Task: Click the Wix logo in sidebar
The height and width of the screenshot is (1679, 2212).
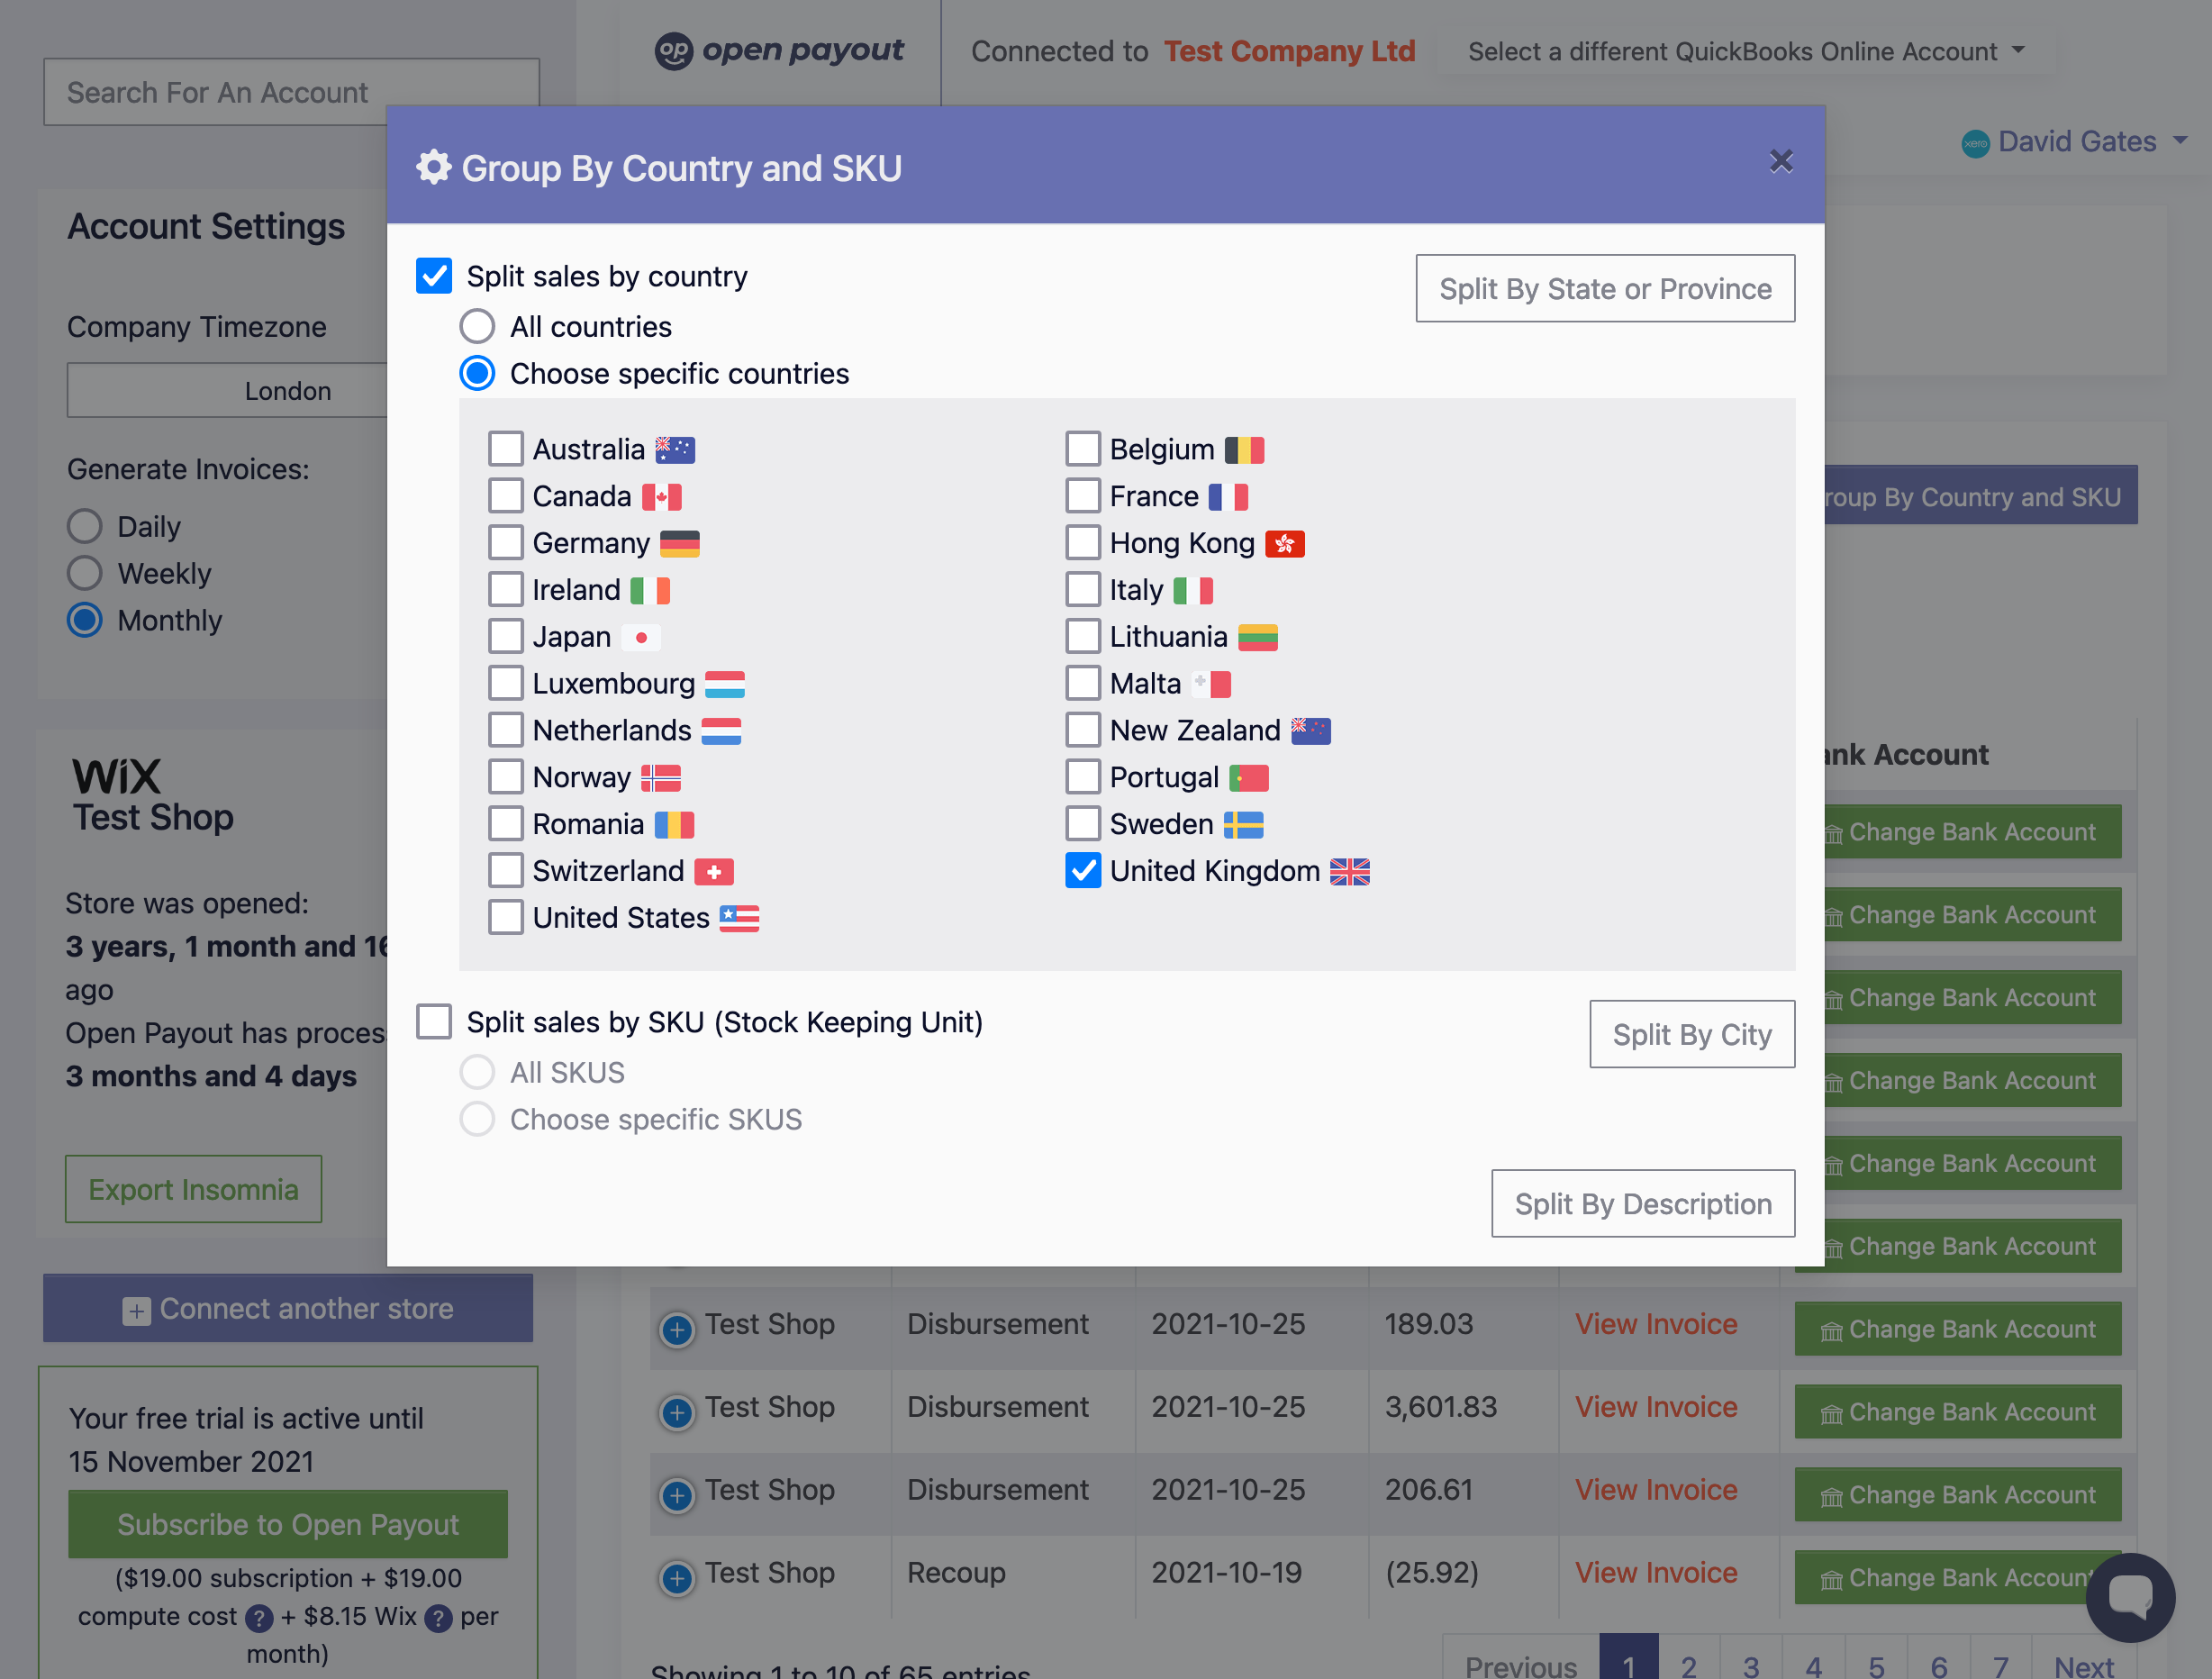Action: pos(116,776)
